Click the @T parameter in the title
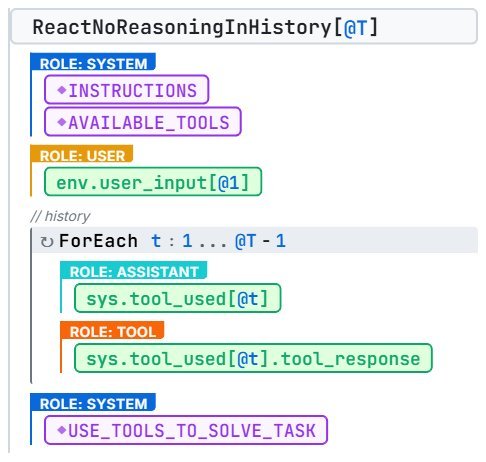 point(355,28)
